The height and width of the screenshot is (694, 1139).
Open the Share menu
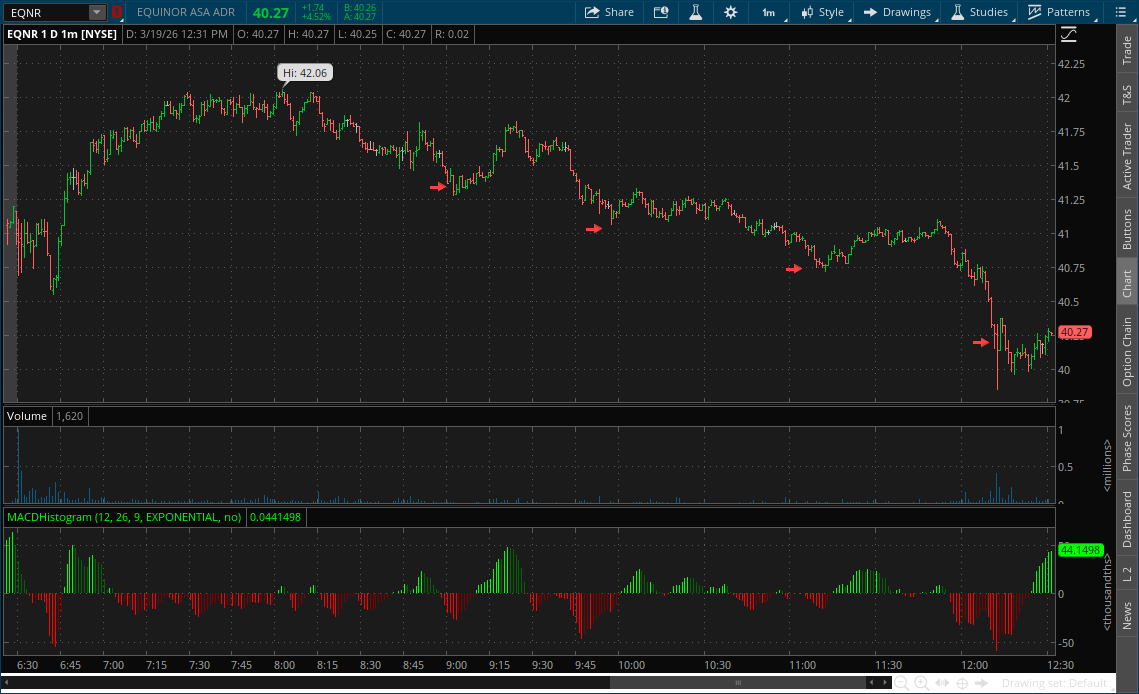tap(609, 12)
